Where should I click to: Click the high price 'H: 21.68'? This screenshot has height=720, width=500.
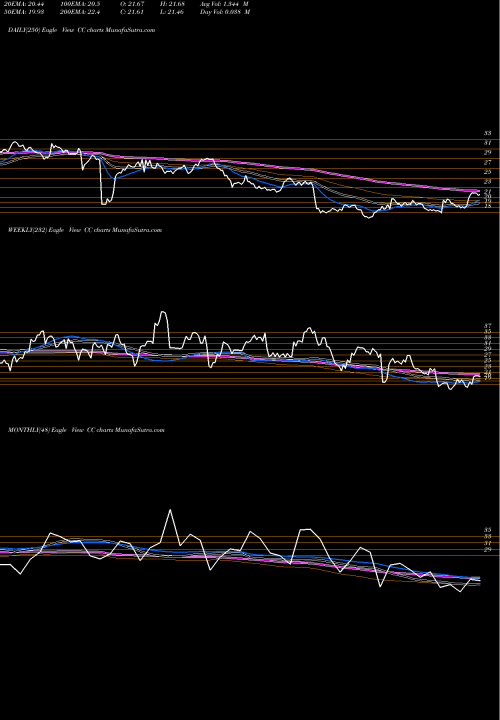[x=172, y=4]
